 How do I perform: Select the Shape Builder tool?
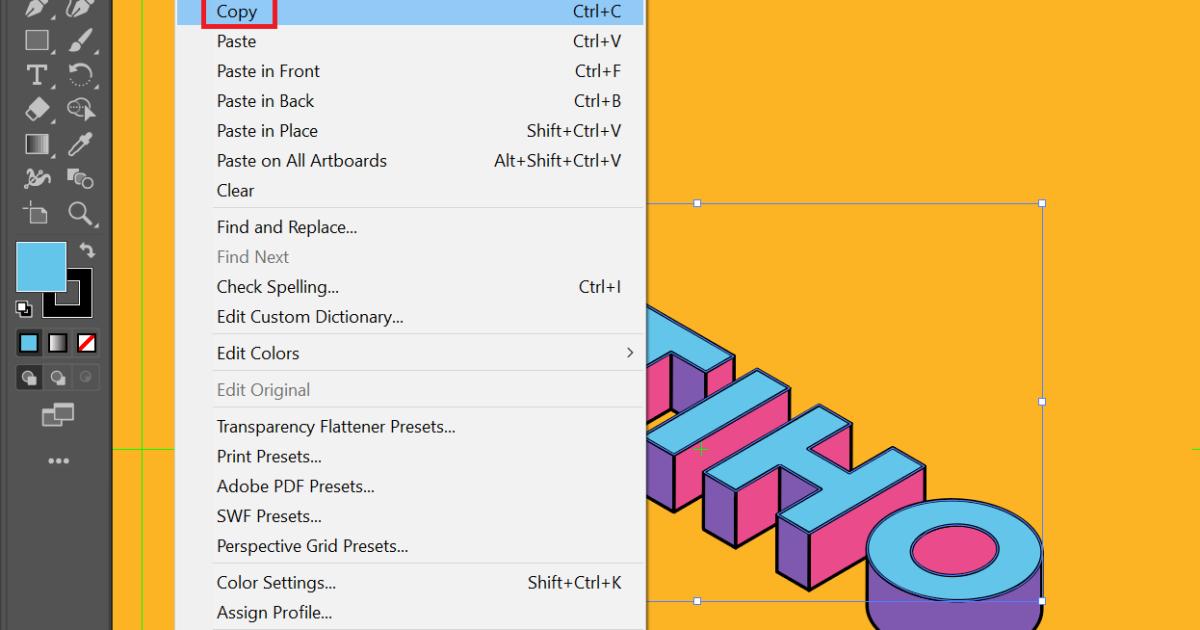coord(80,108)
